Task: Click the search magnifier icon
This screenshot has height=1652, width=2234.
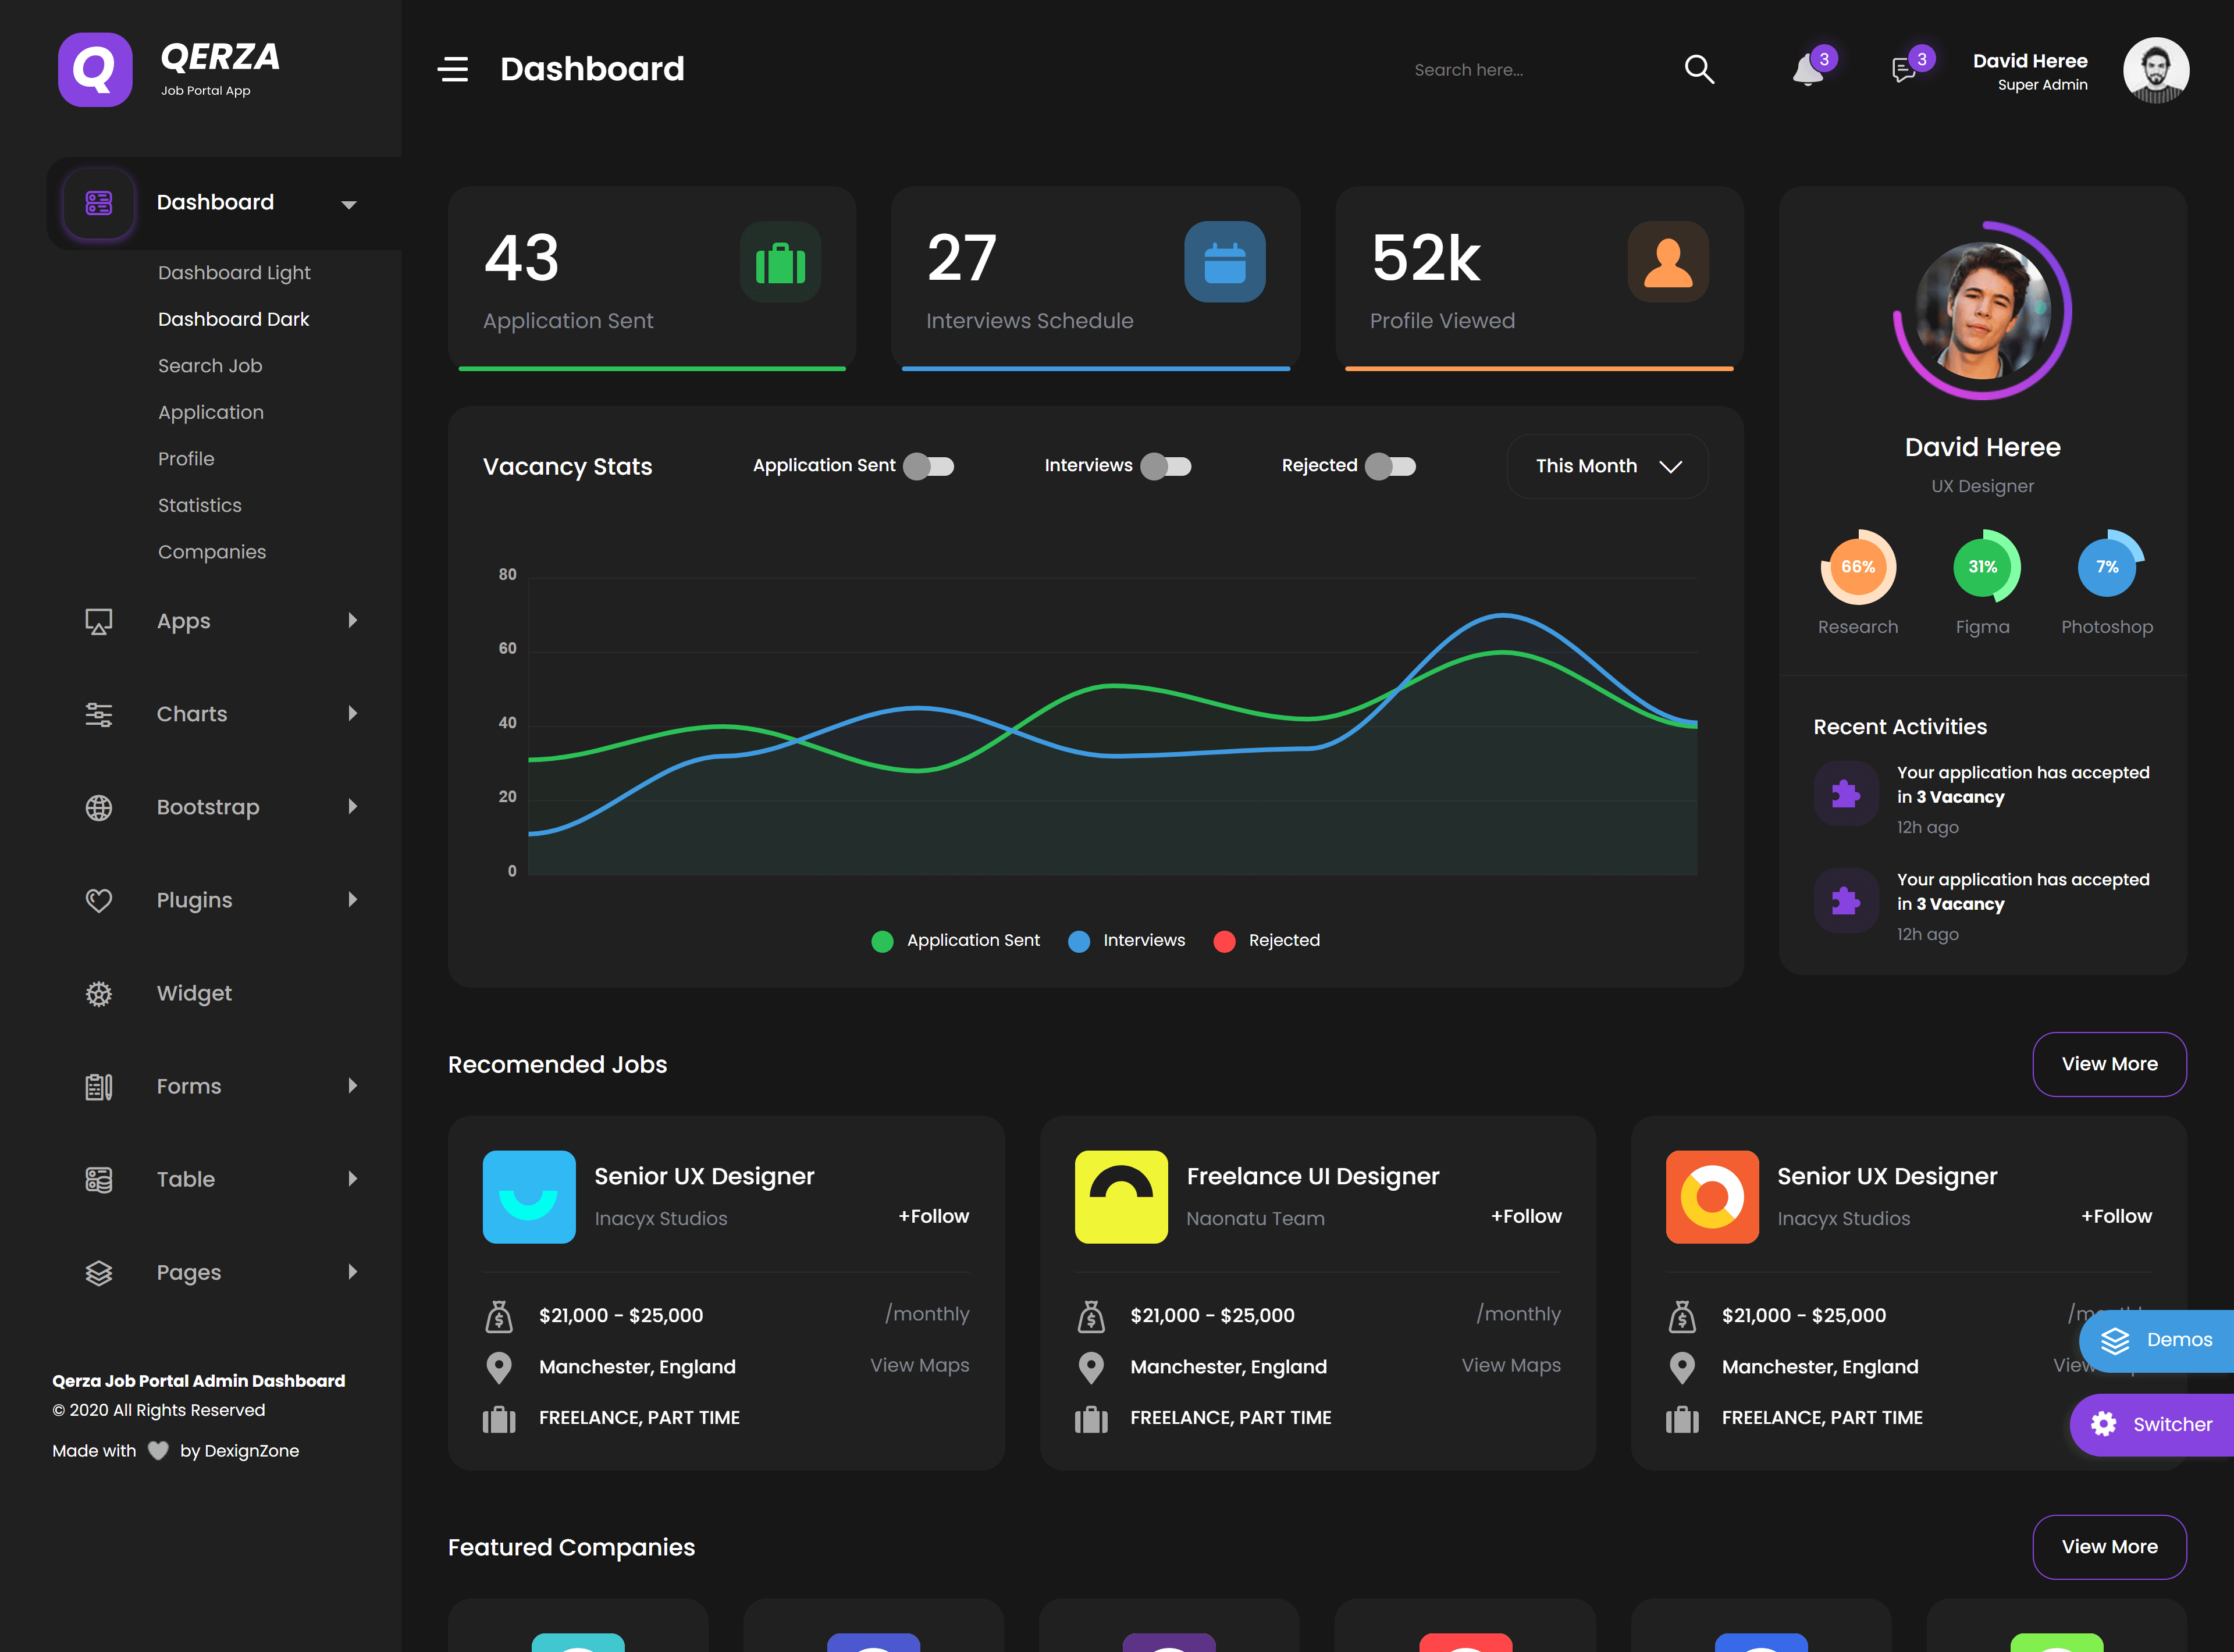Action: [1699, 69]
